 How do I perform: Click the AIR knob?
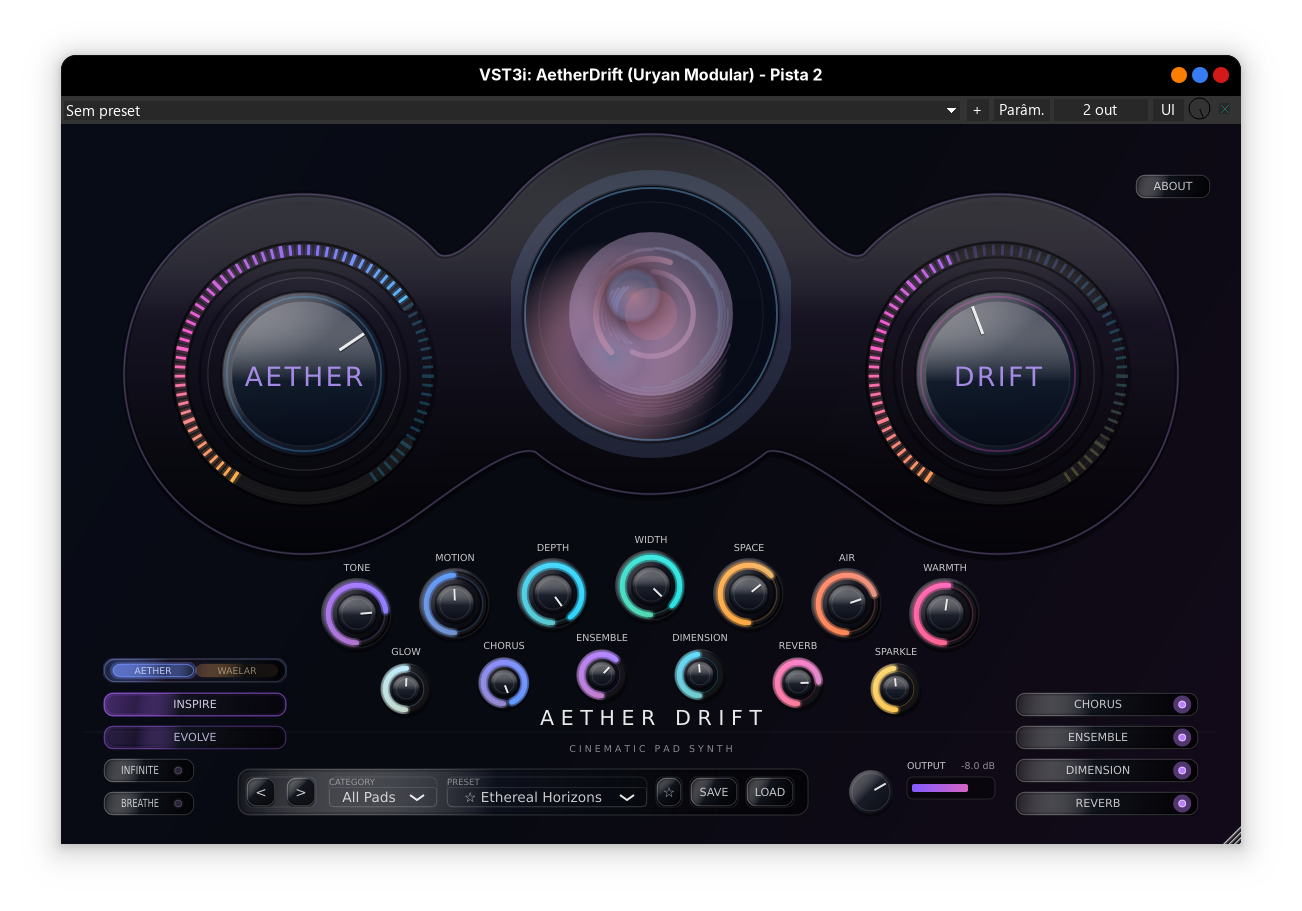tap(846, 603)
